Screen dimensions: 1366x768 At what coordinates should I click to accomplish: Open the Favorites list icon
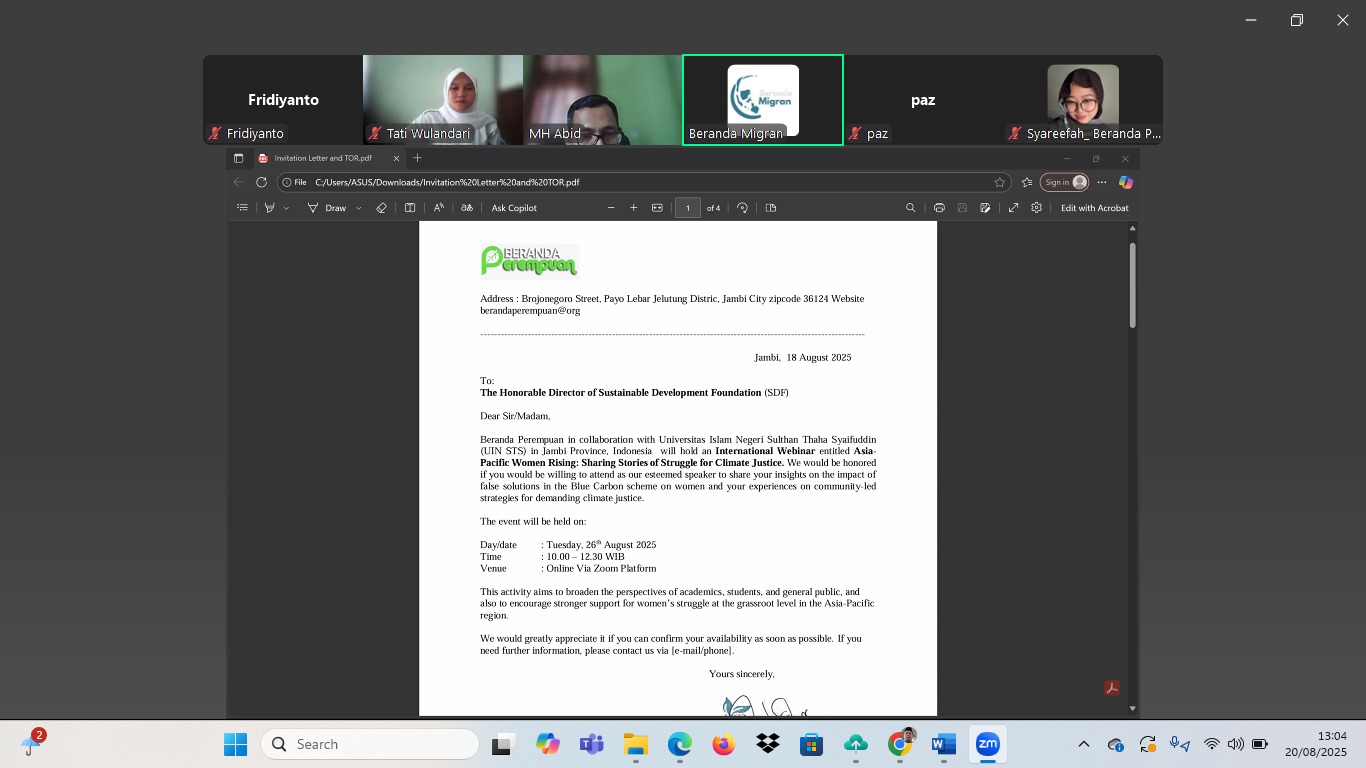(1026, 182)
